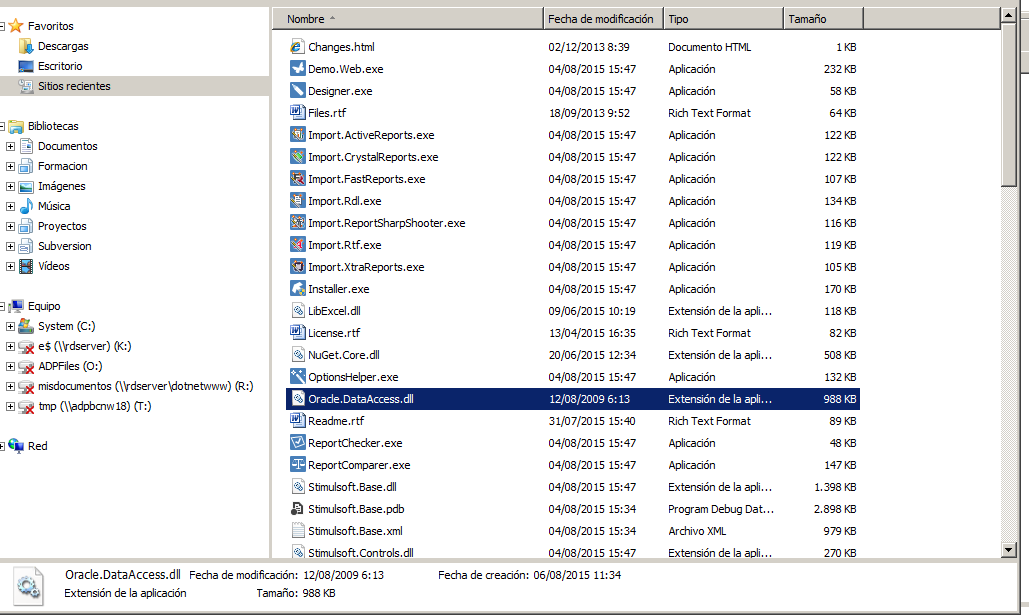Click the Oracle.DataAccess.dll icon in details pane
The image size is (1029, 615).
click(28, 585)
